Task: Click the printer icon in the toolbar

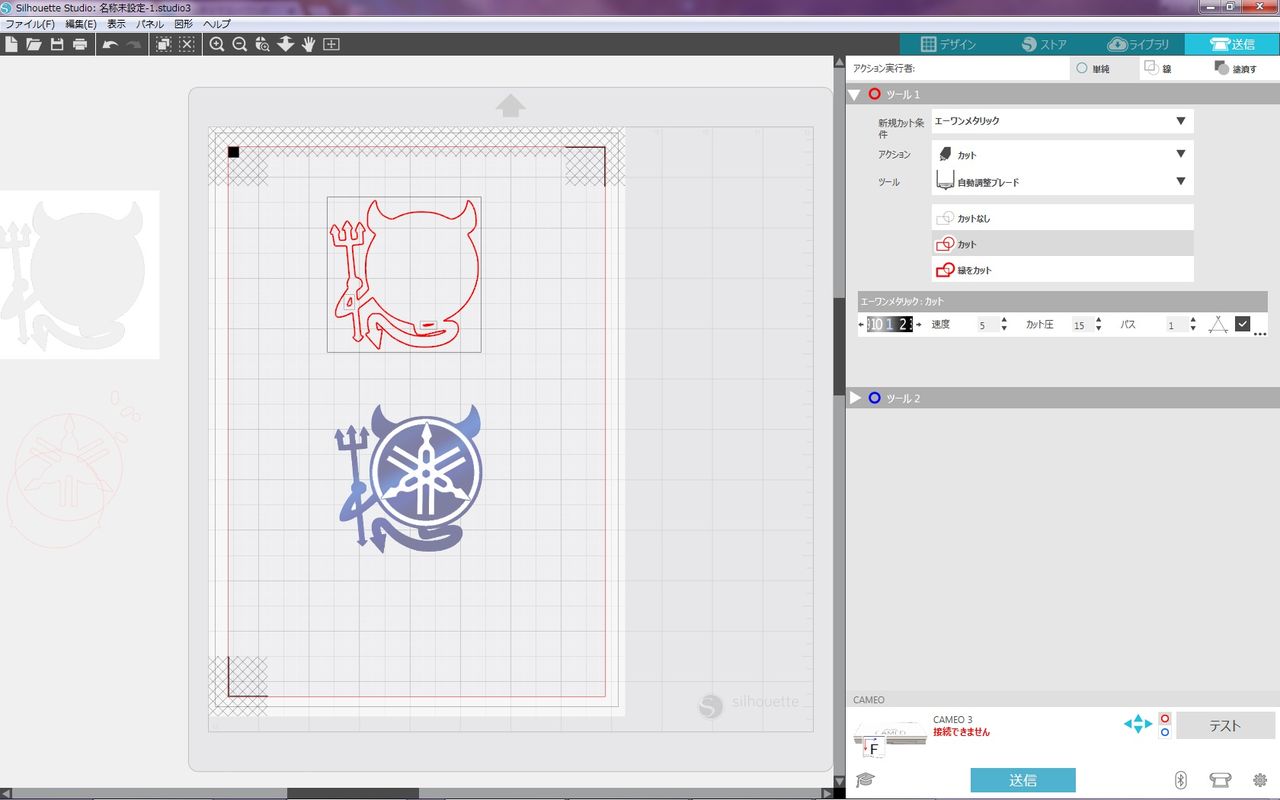Action: click(80, 44)
